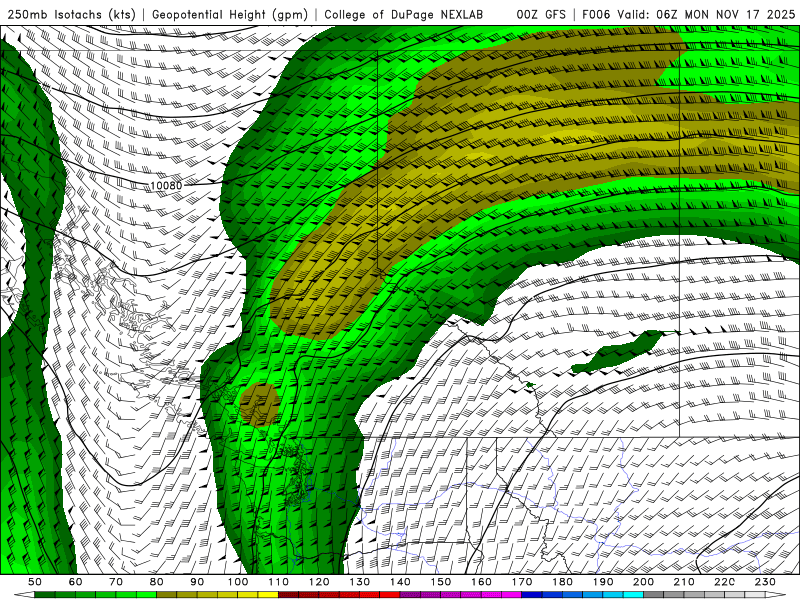Click the 'Geopotential Height (gpm)' title text
Viewport: 800px width, 600px height.
[x=230, y=15]
